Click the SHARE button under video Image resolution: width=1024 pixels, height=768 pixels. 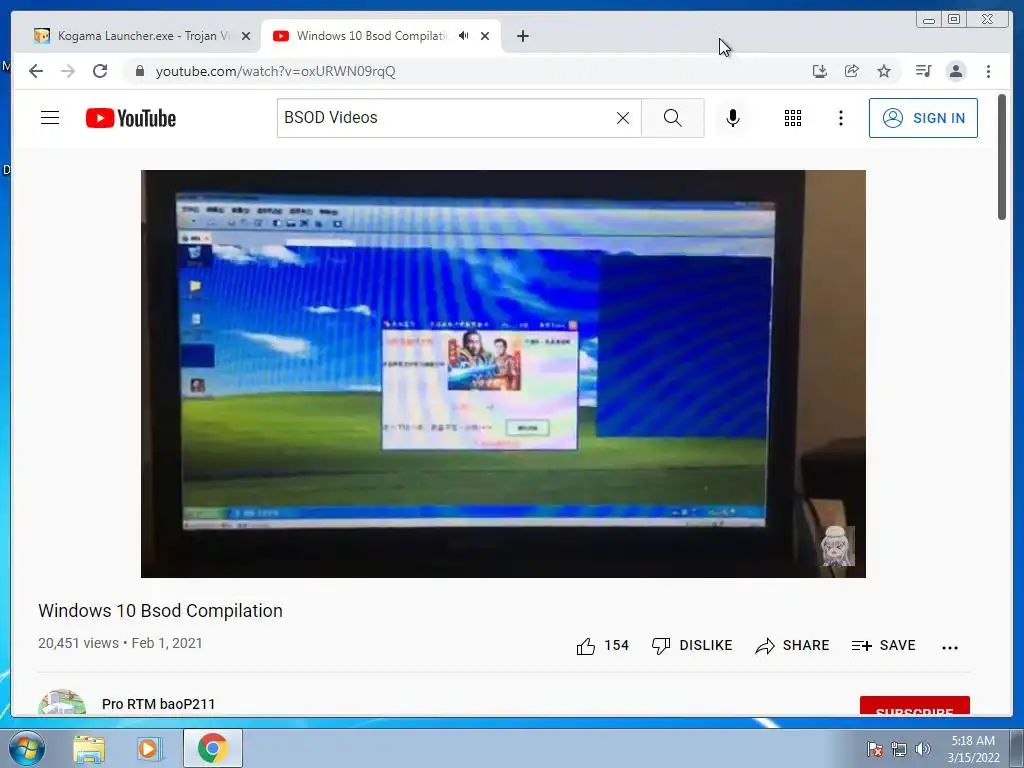[x=792, y=645]
